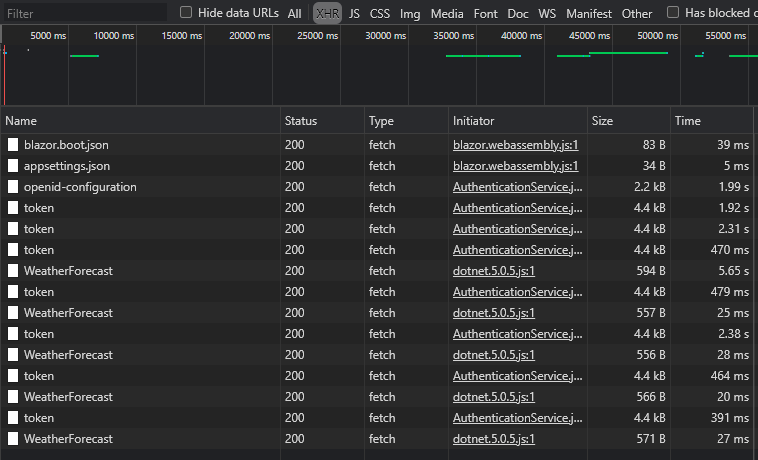758x460 pixels.
Task: Click the 39 ms time cell
Action: pyautogui.click(x=733, y=145)
